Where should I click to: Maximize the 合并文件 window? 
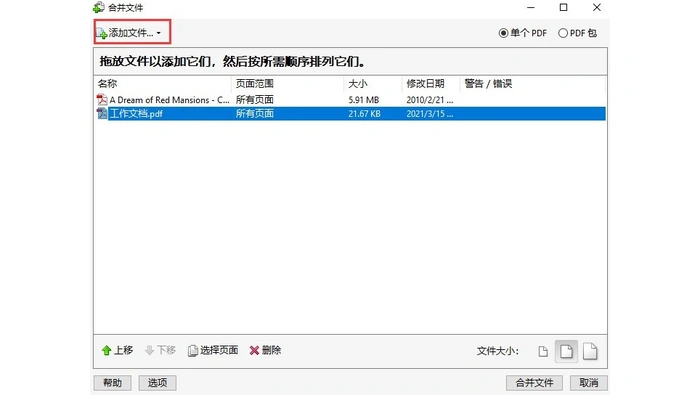(563, 8)
